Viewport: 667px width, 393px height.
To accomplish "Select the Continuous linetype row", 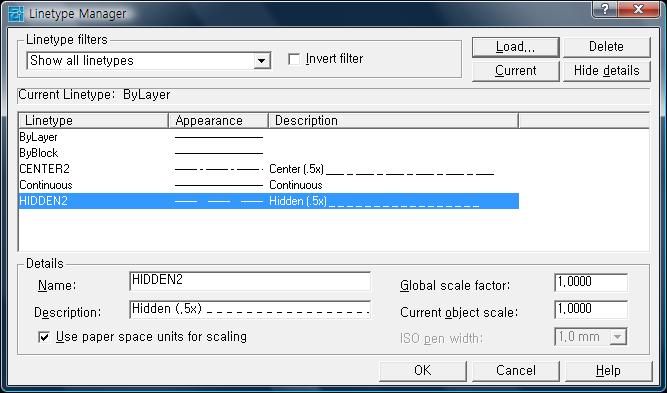I will click(x=269, y=185).
